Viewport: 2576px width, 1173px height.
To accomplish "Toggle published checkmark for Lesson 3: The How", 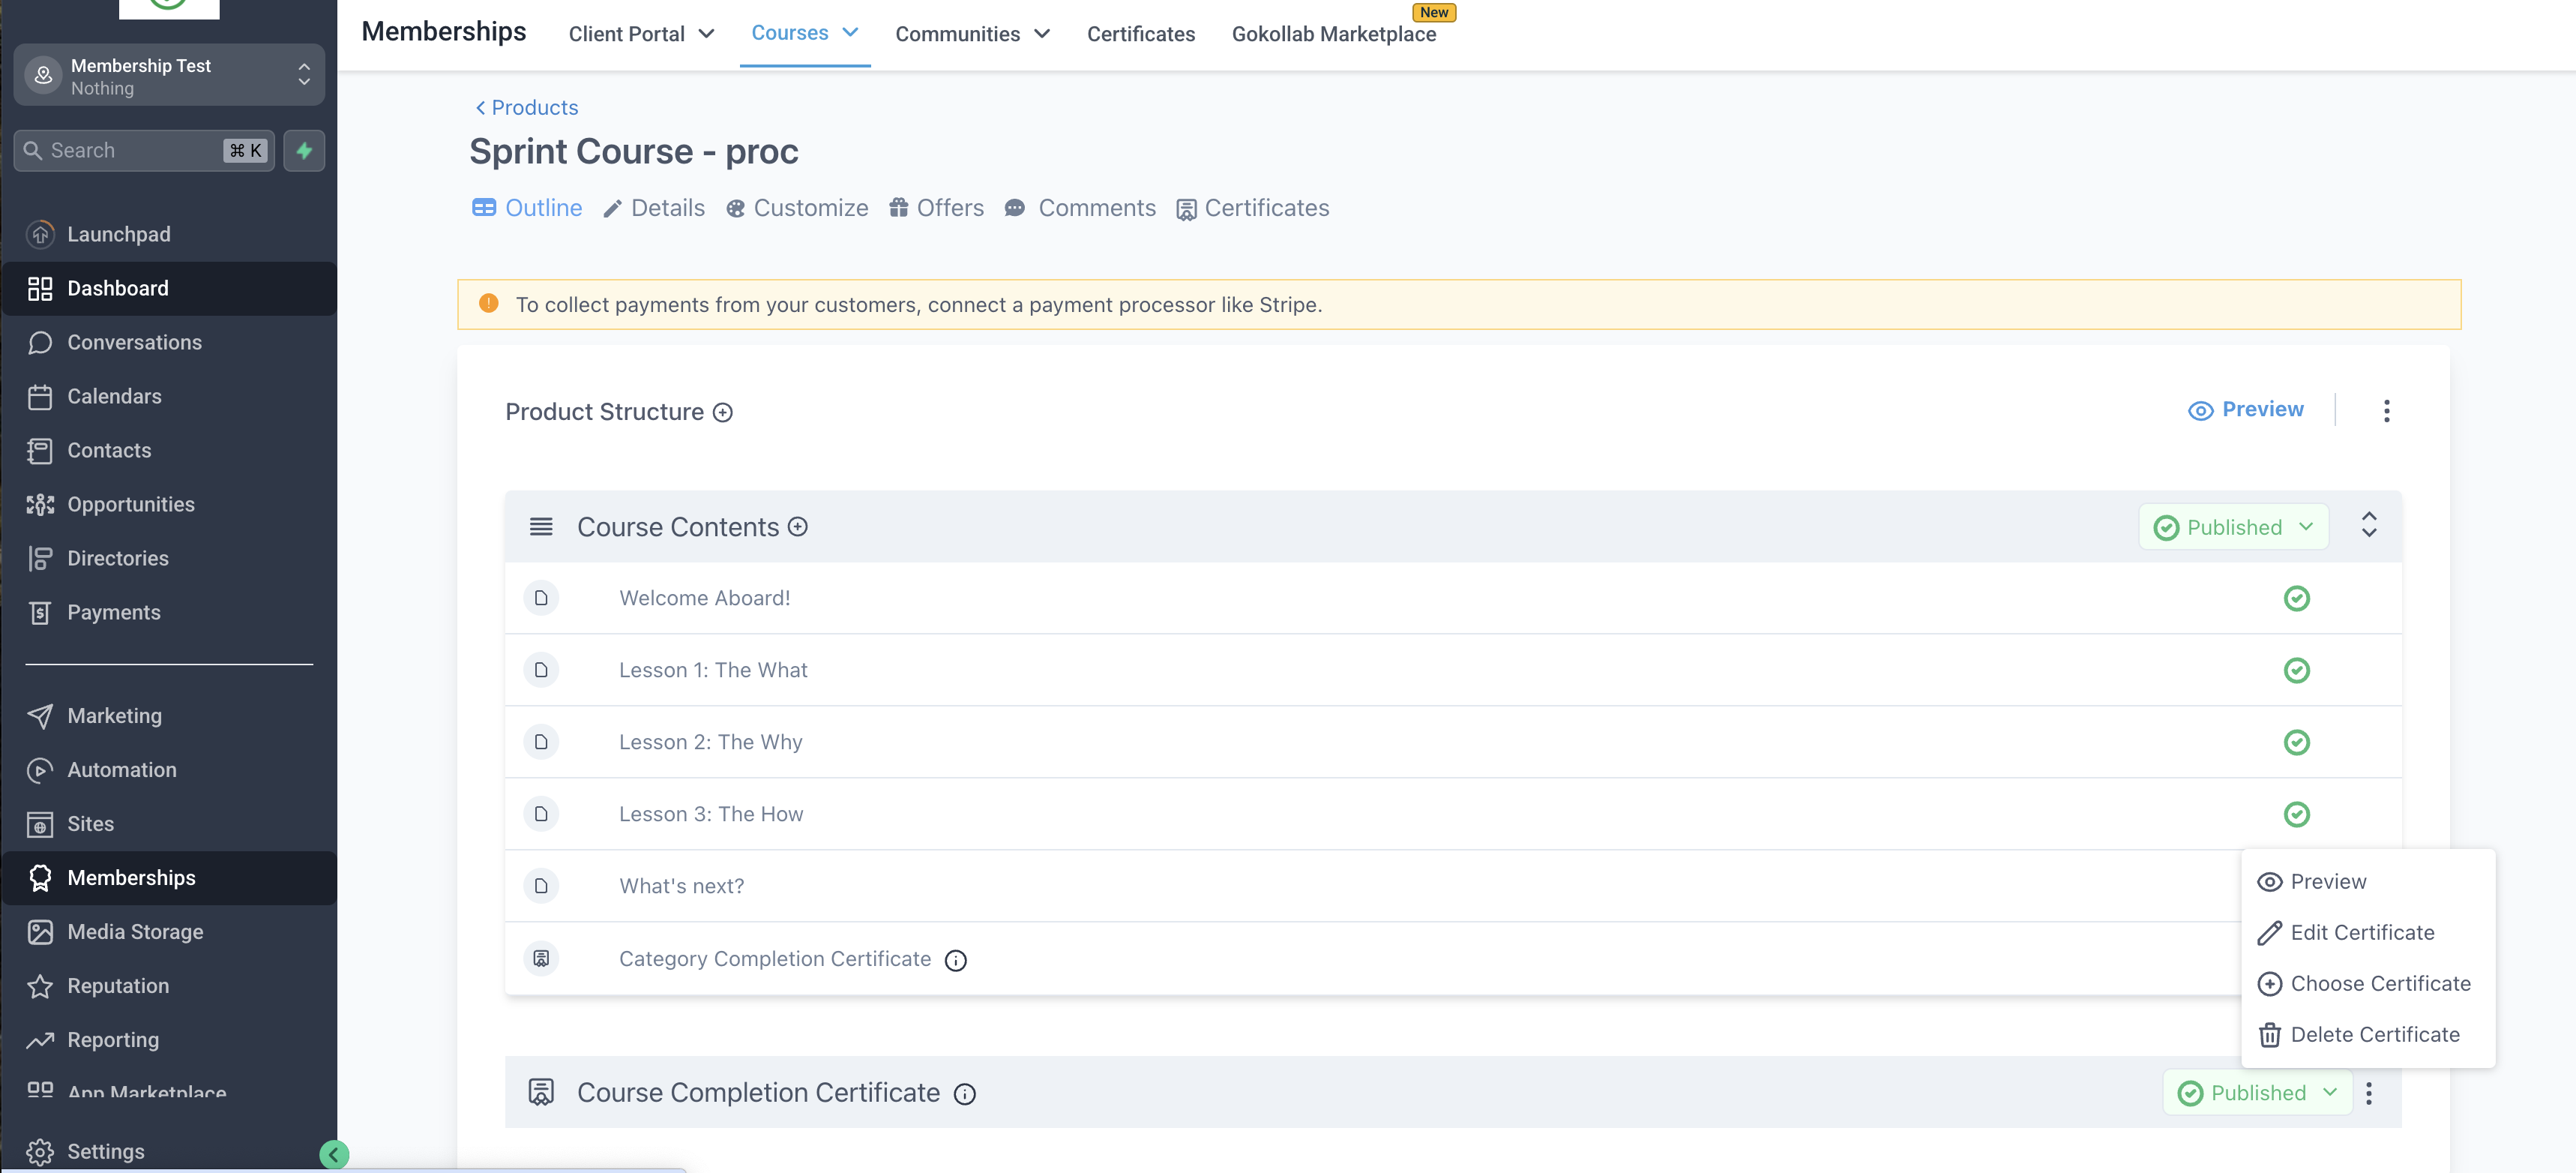I will click(x=2296, y=814).
